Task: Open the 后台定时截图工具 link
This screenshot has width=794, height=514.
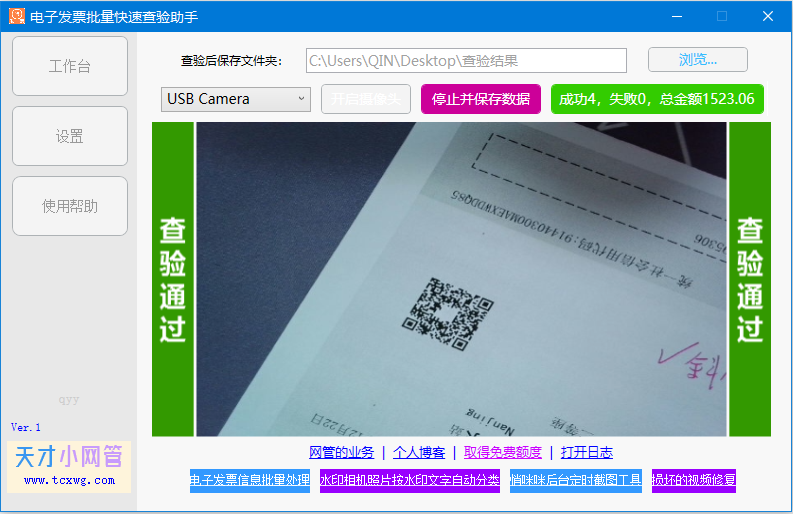Action: pyautogui.click(x=576, y=480)
